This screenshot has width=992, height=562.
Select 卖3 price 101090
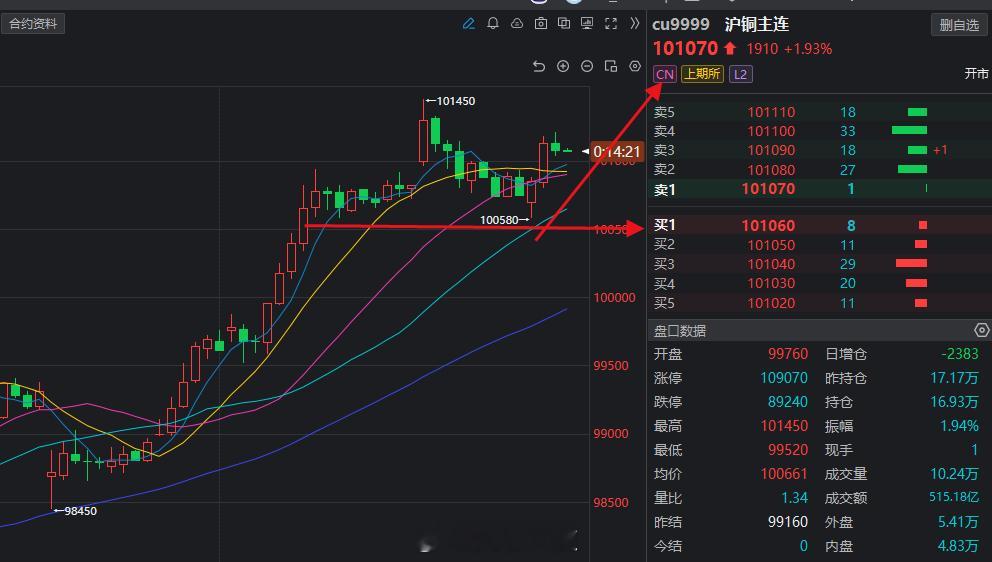[771, 150]
